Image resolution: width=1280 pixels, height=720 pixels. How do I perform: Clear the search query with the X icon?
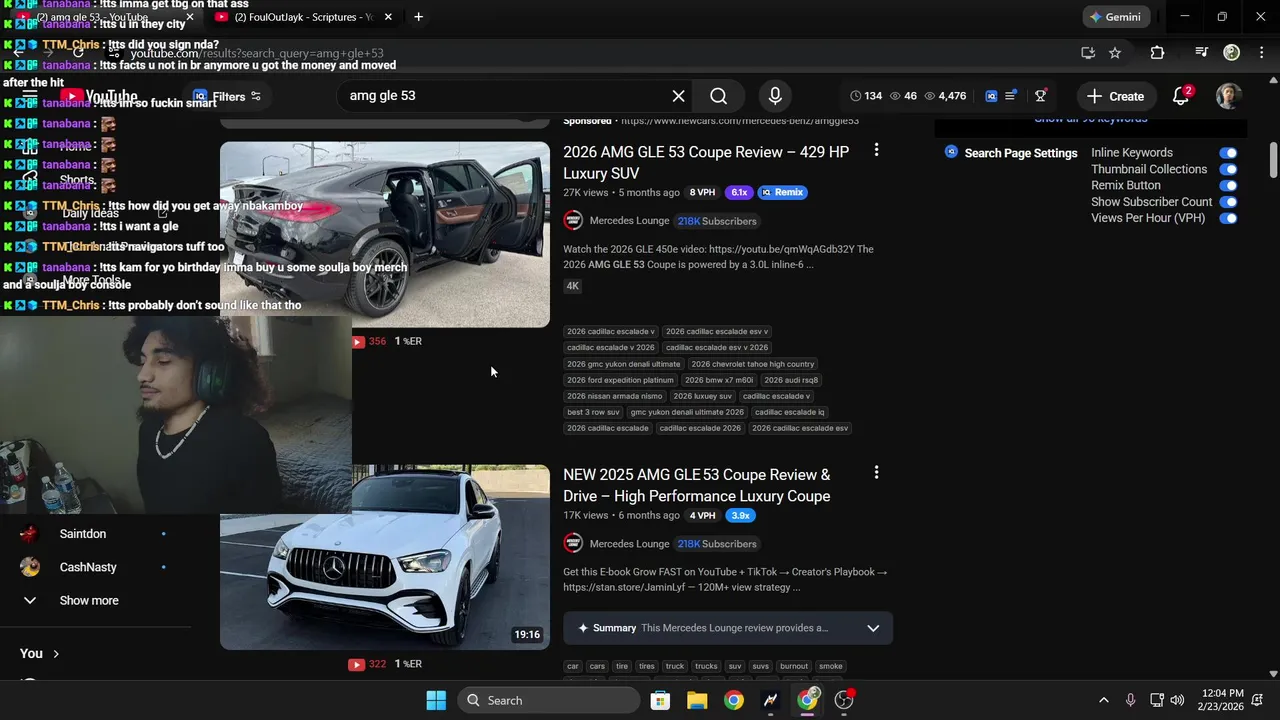click(x=678, y=96)
